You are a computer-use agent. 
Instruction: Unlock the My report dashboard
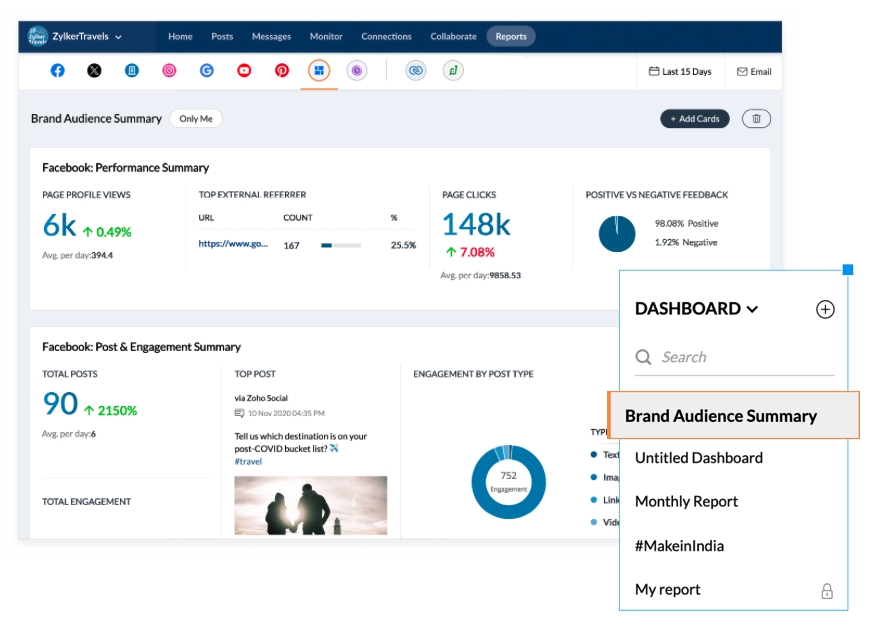pos(827,591)
